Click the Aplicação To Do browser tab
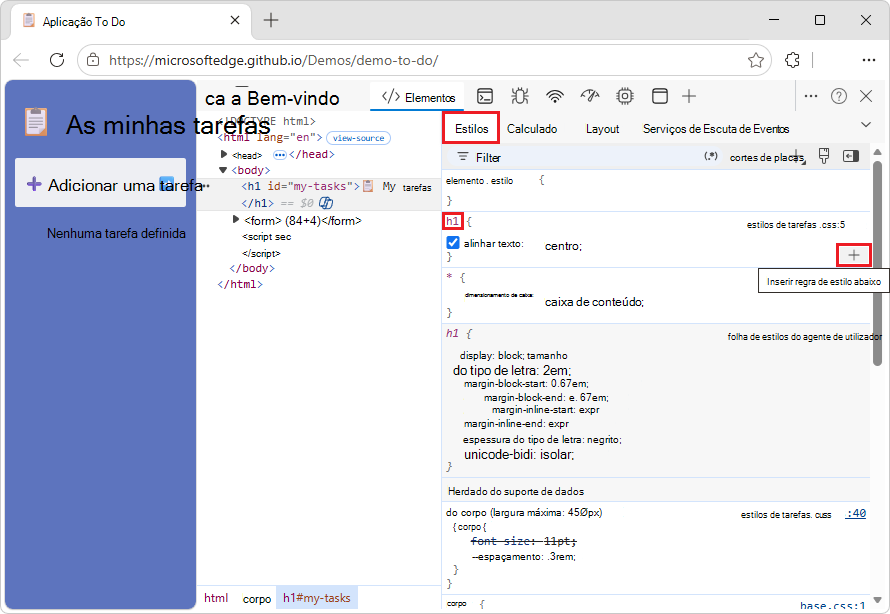This screenshot has height=614, width=890. (131, 22)
